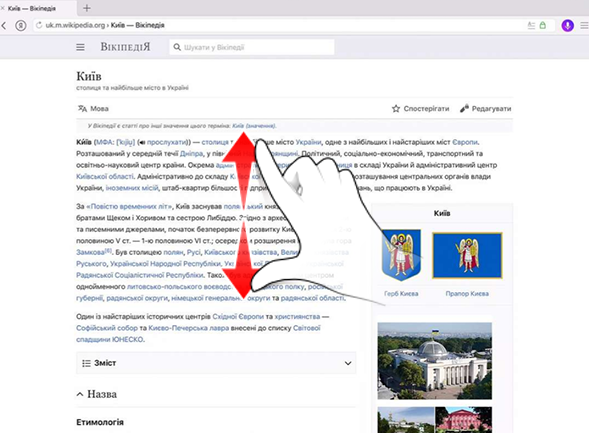Open the Герб Києва coat of arms image
This screenshot has width=589, height=433.
401,255
